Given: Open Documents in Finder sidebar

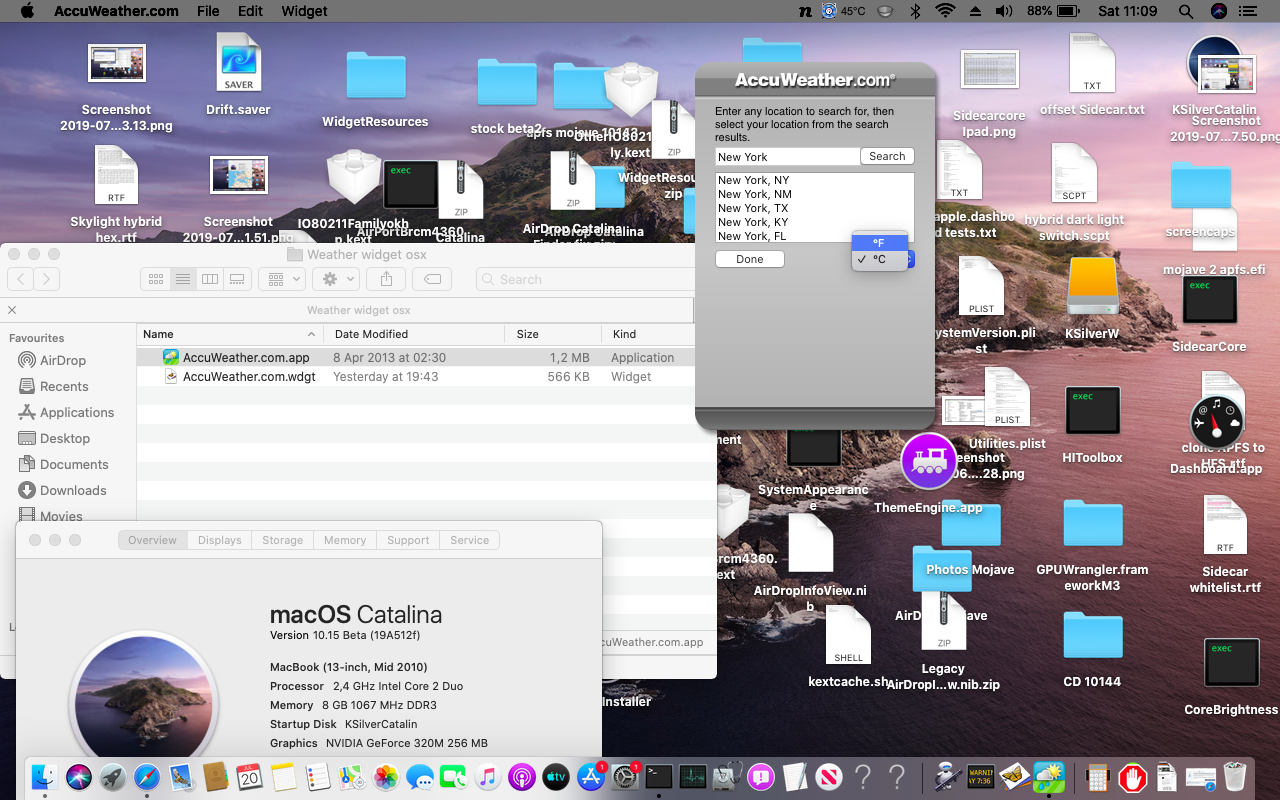Looking at the screenshot, I should click(x=63, y=464).
